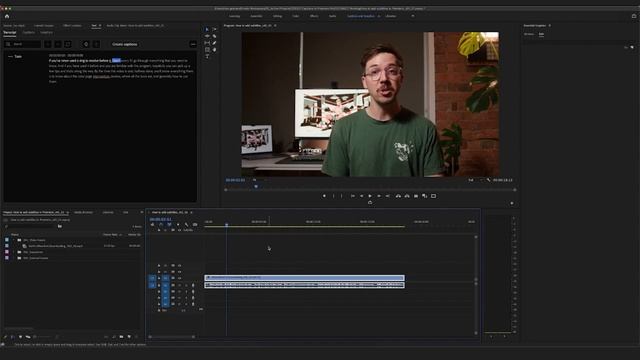Viewport: 640px width, 360px height.
Task: Open the Effect Controls panel tab
Action: (72, 25)
